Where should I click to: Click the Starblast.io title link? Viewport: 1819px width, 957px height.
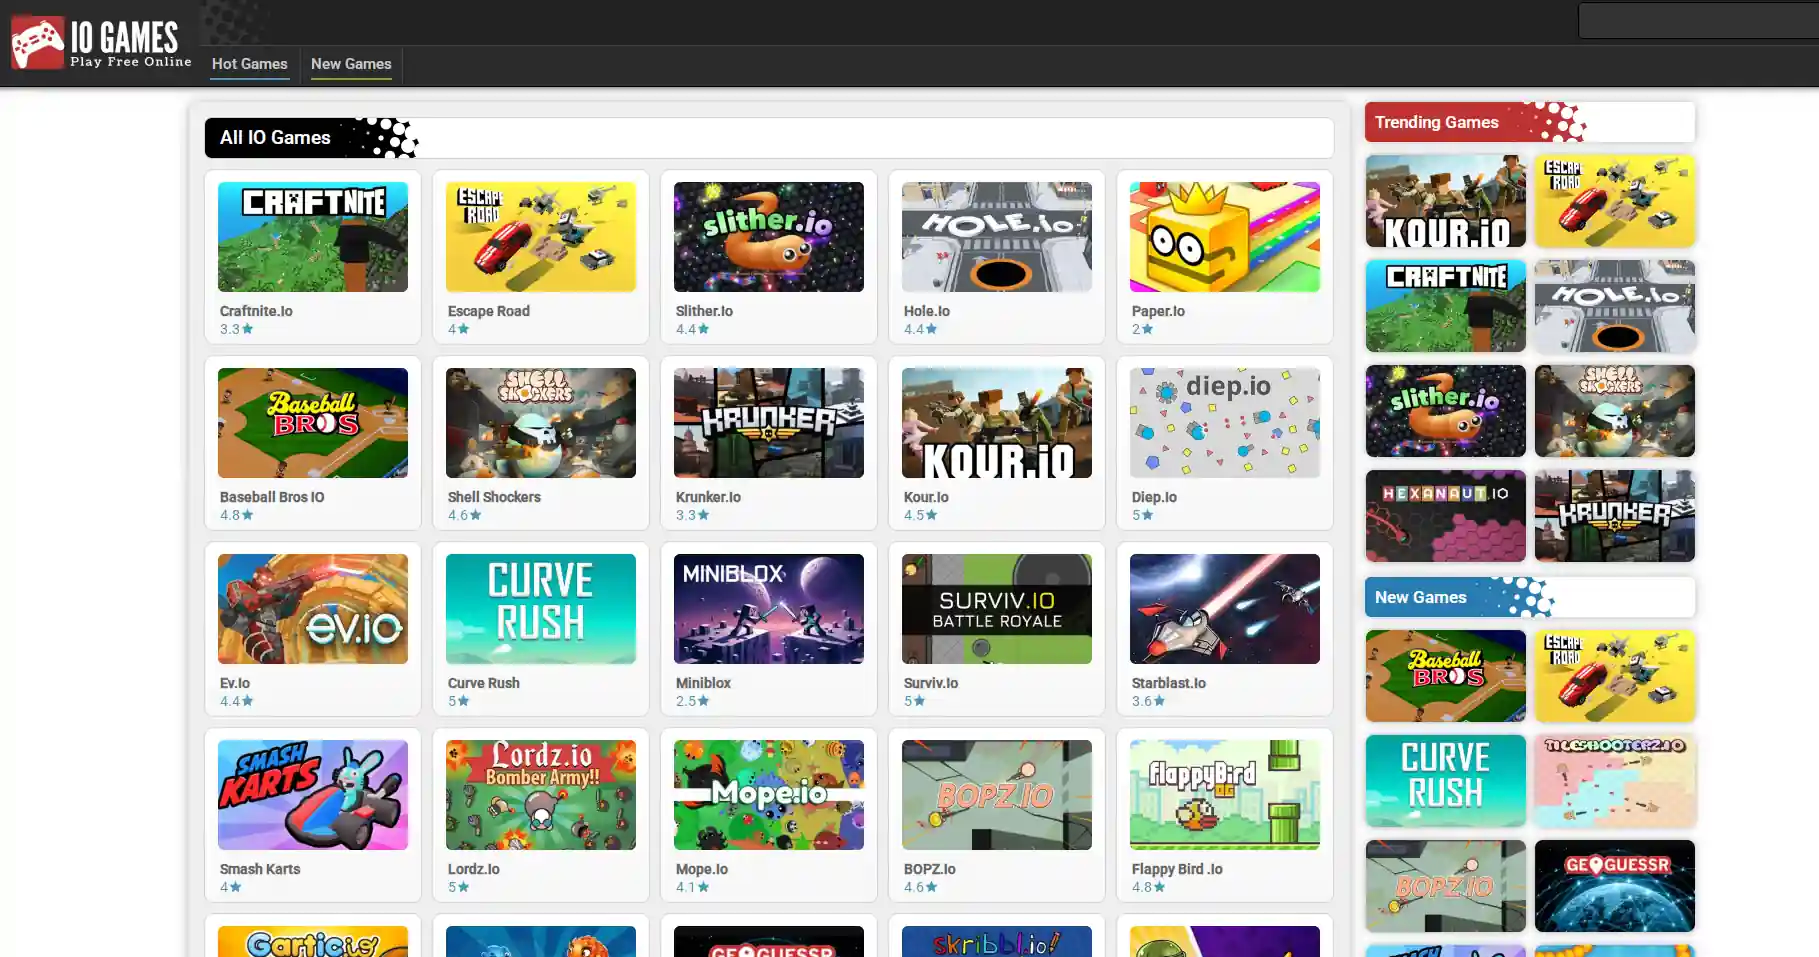[1168, 683]
